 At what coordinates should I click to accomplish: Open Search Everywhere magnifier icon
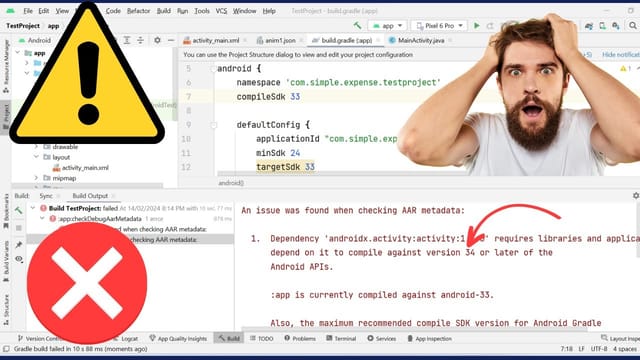tap(633, 26)
